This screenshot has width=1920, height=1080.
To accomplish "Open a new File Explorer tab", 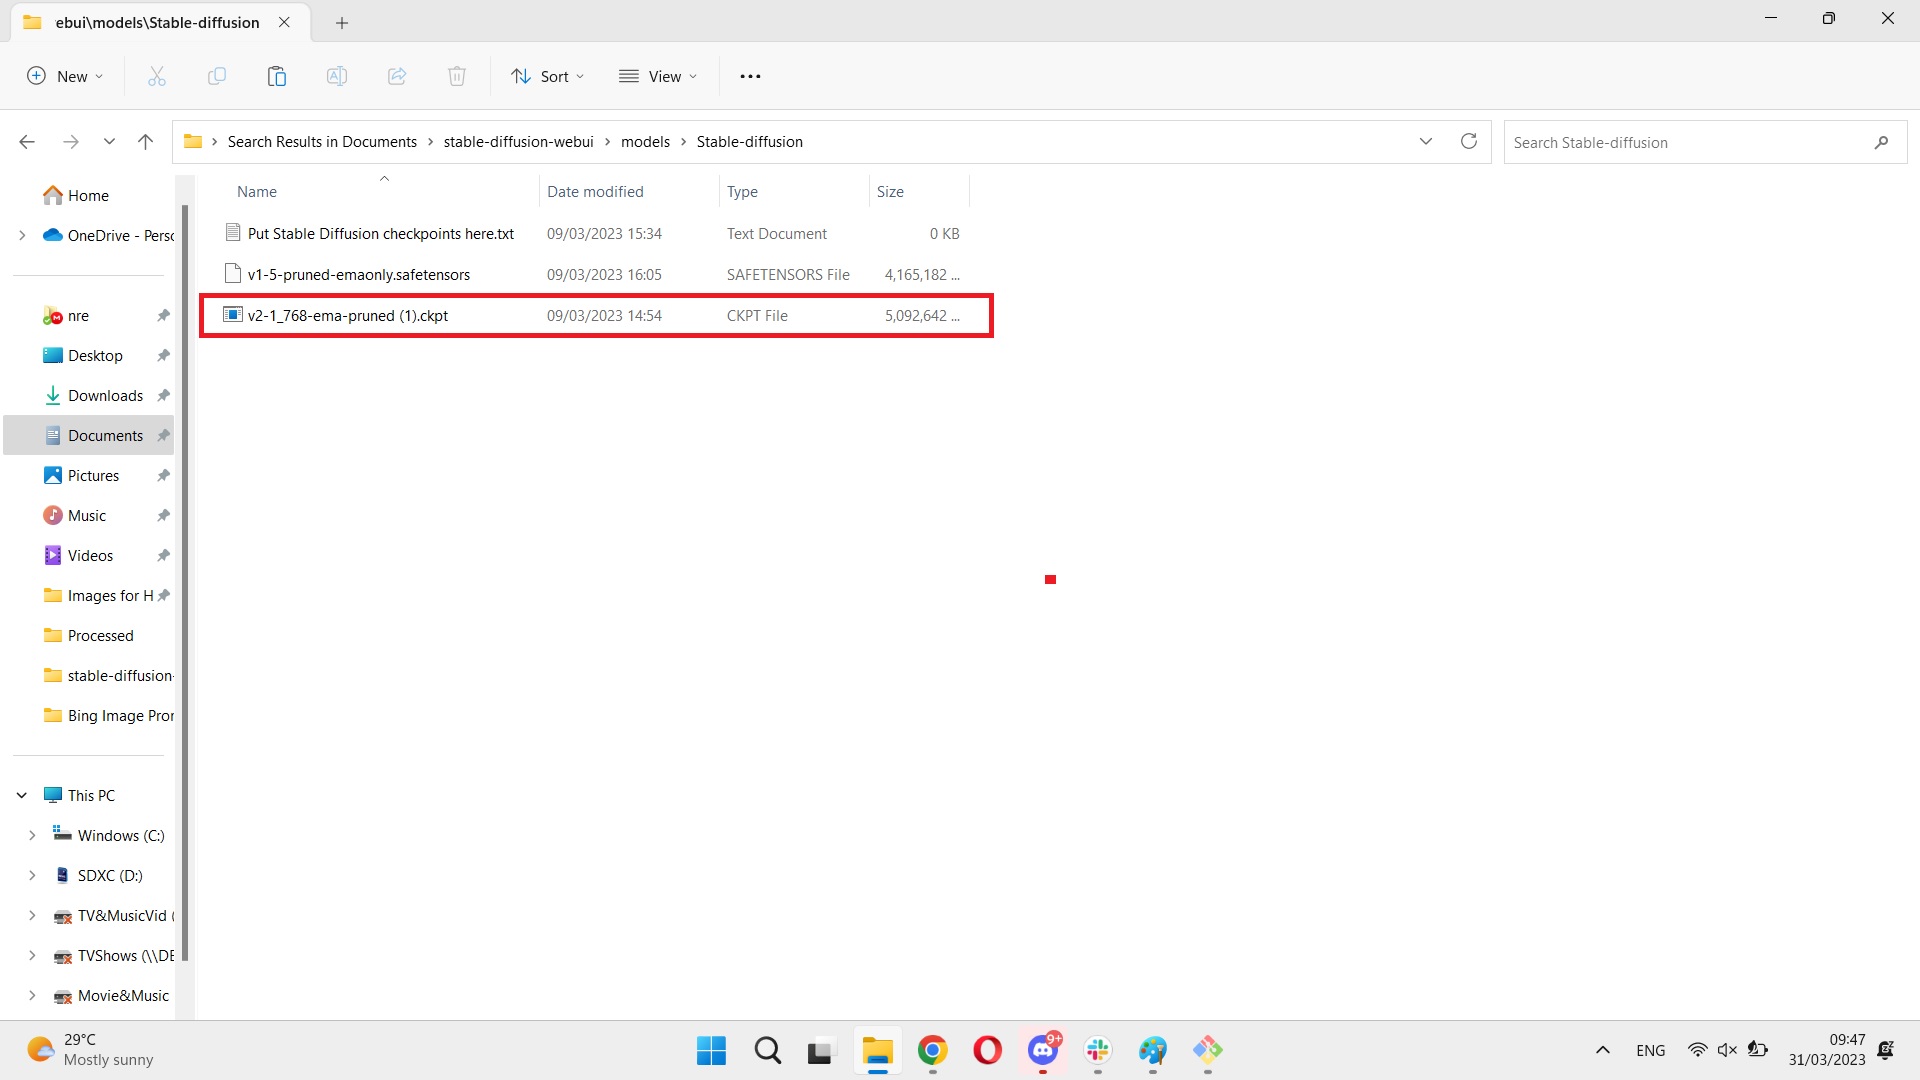I will [342, 22].
